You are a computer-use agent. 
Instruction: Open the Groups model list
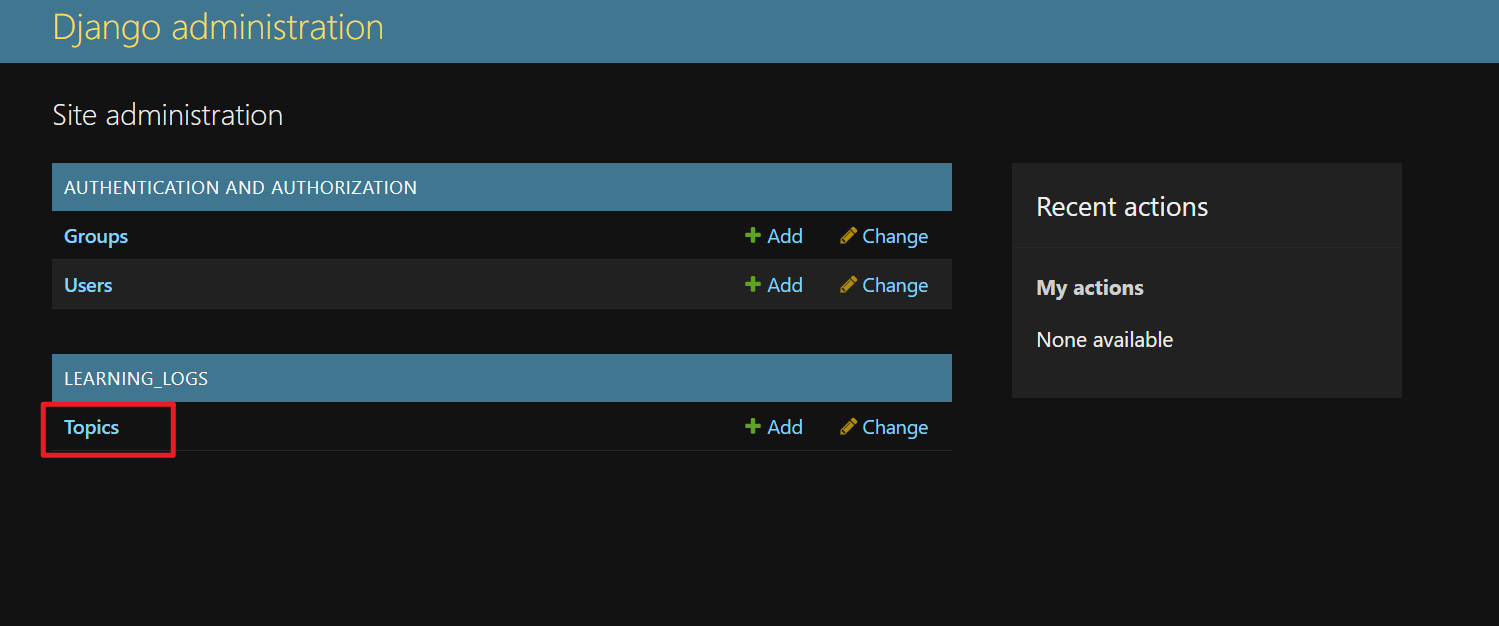95,236
